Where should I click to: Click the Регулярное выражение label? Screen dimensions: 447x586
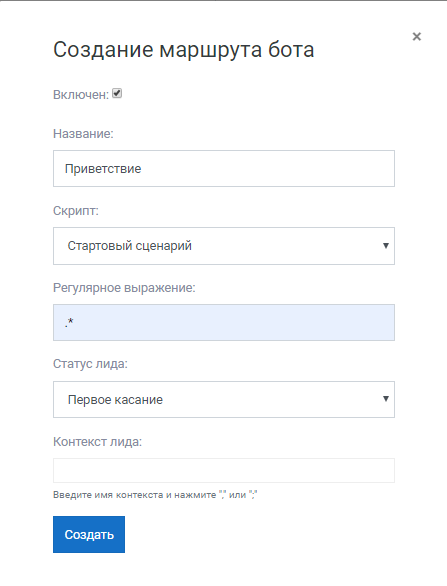124,288
